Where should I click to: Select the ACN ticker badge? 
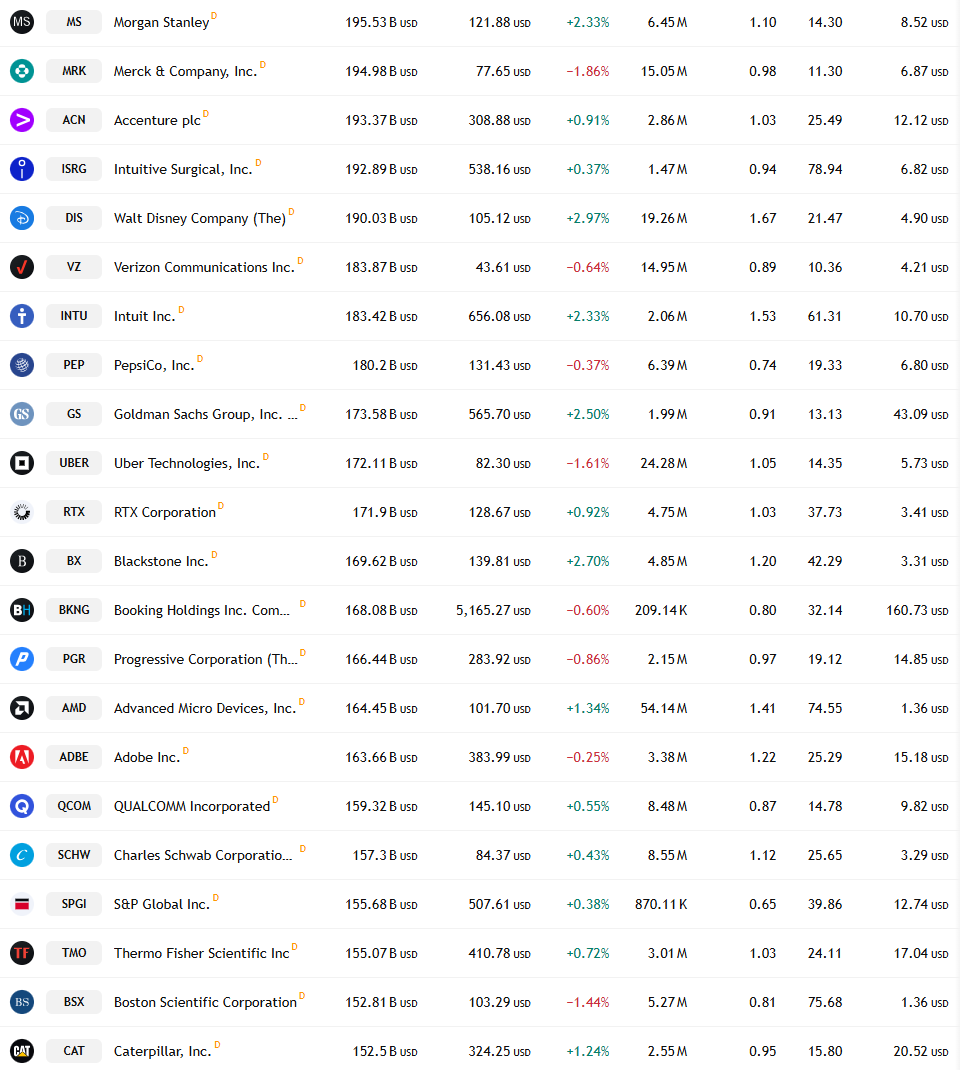click(x=74, y=120)
